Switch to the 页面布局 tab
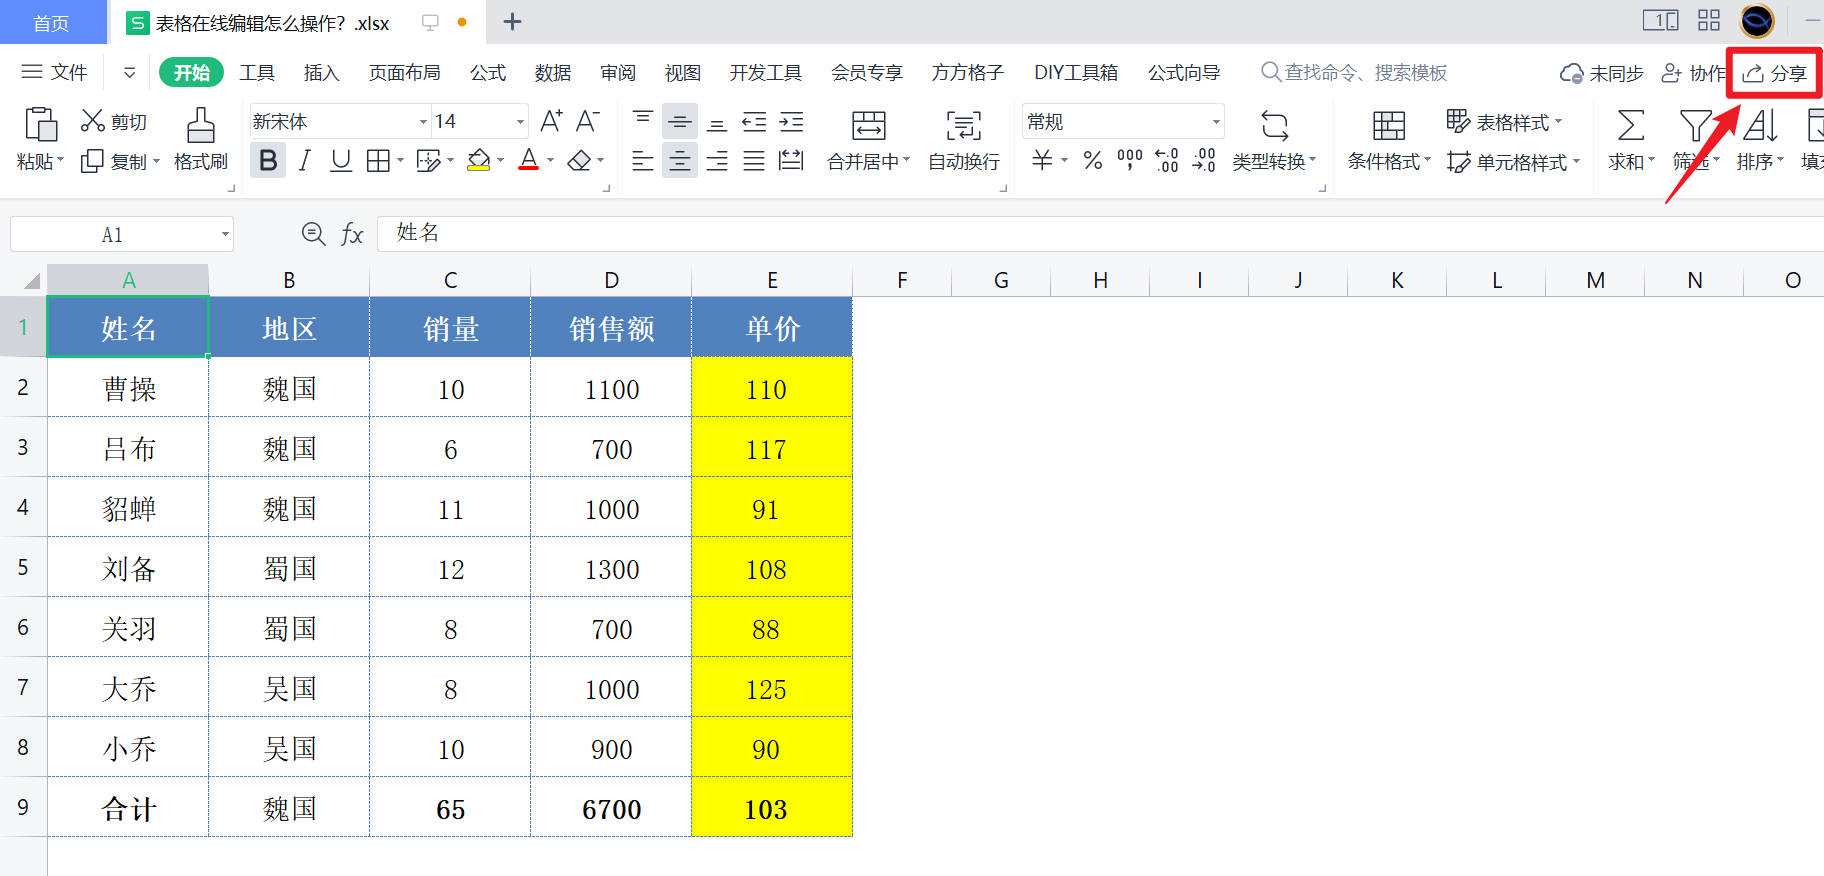The width and height of the screenshot is (1824, 876). click(x=404, y=73)
